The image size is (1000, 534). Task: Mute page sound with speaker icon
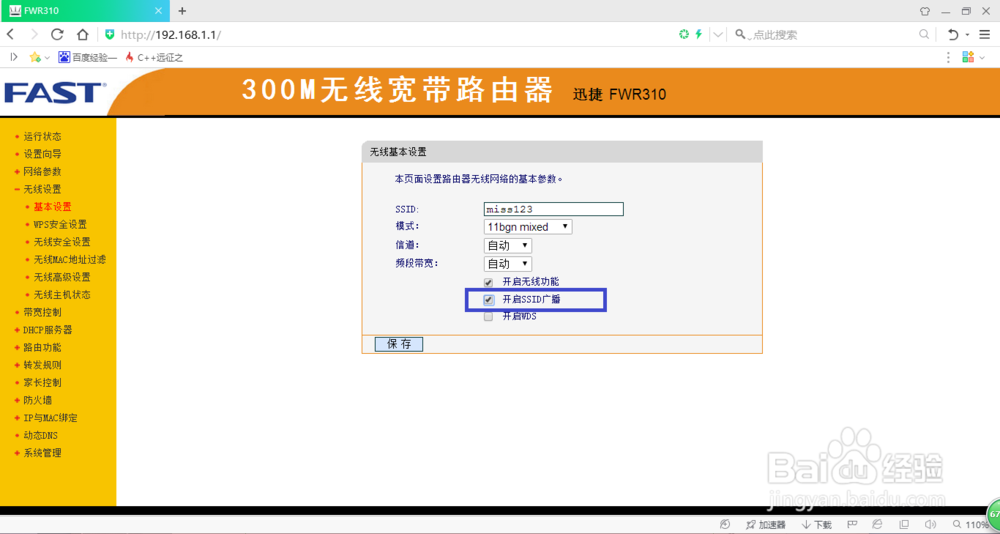click(931, 524)
